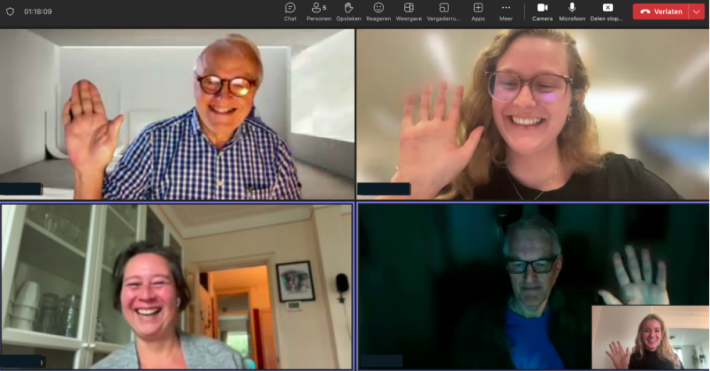Open the Meer options menu
Image resolution: width=710 pixels, height=371 pixels.
coord(506,12)
